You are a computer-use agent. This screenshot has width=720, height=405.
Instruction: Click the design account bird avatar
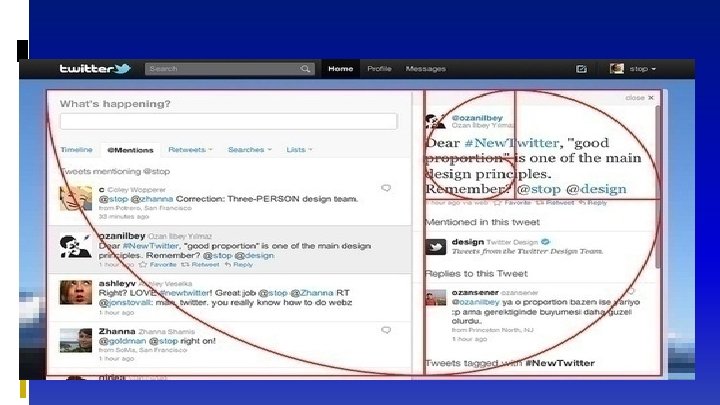pyautogui.click(x=435, y=247)
